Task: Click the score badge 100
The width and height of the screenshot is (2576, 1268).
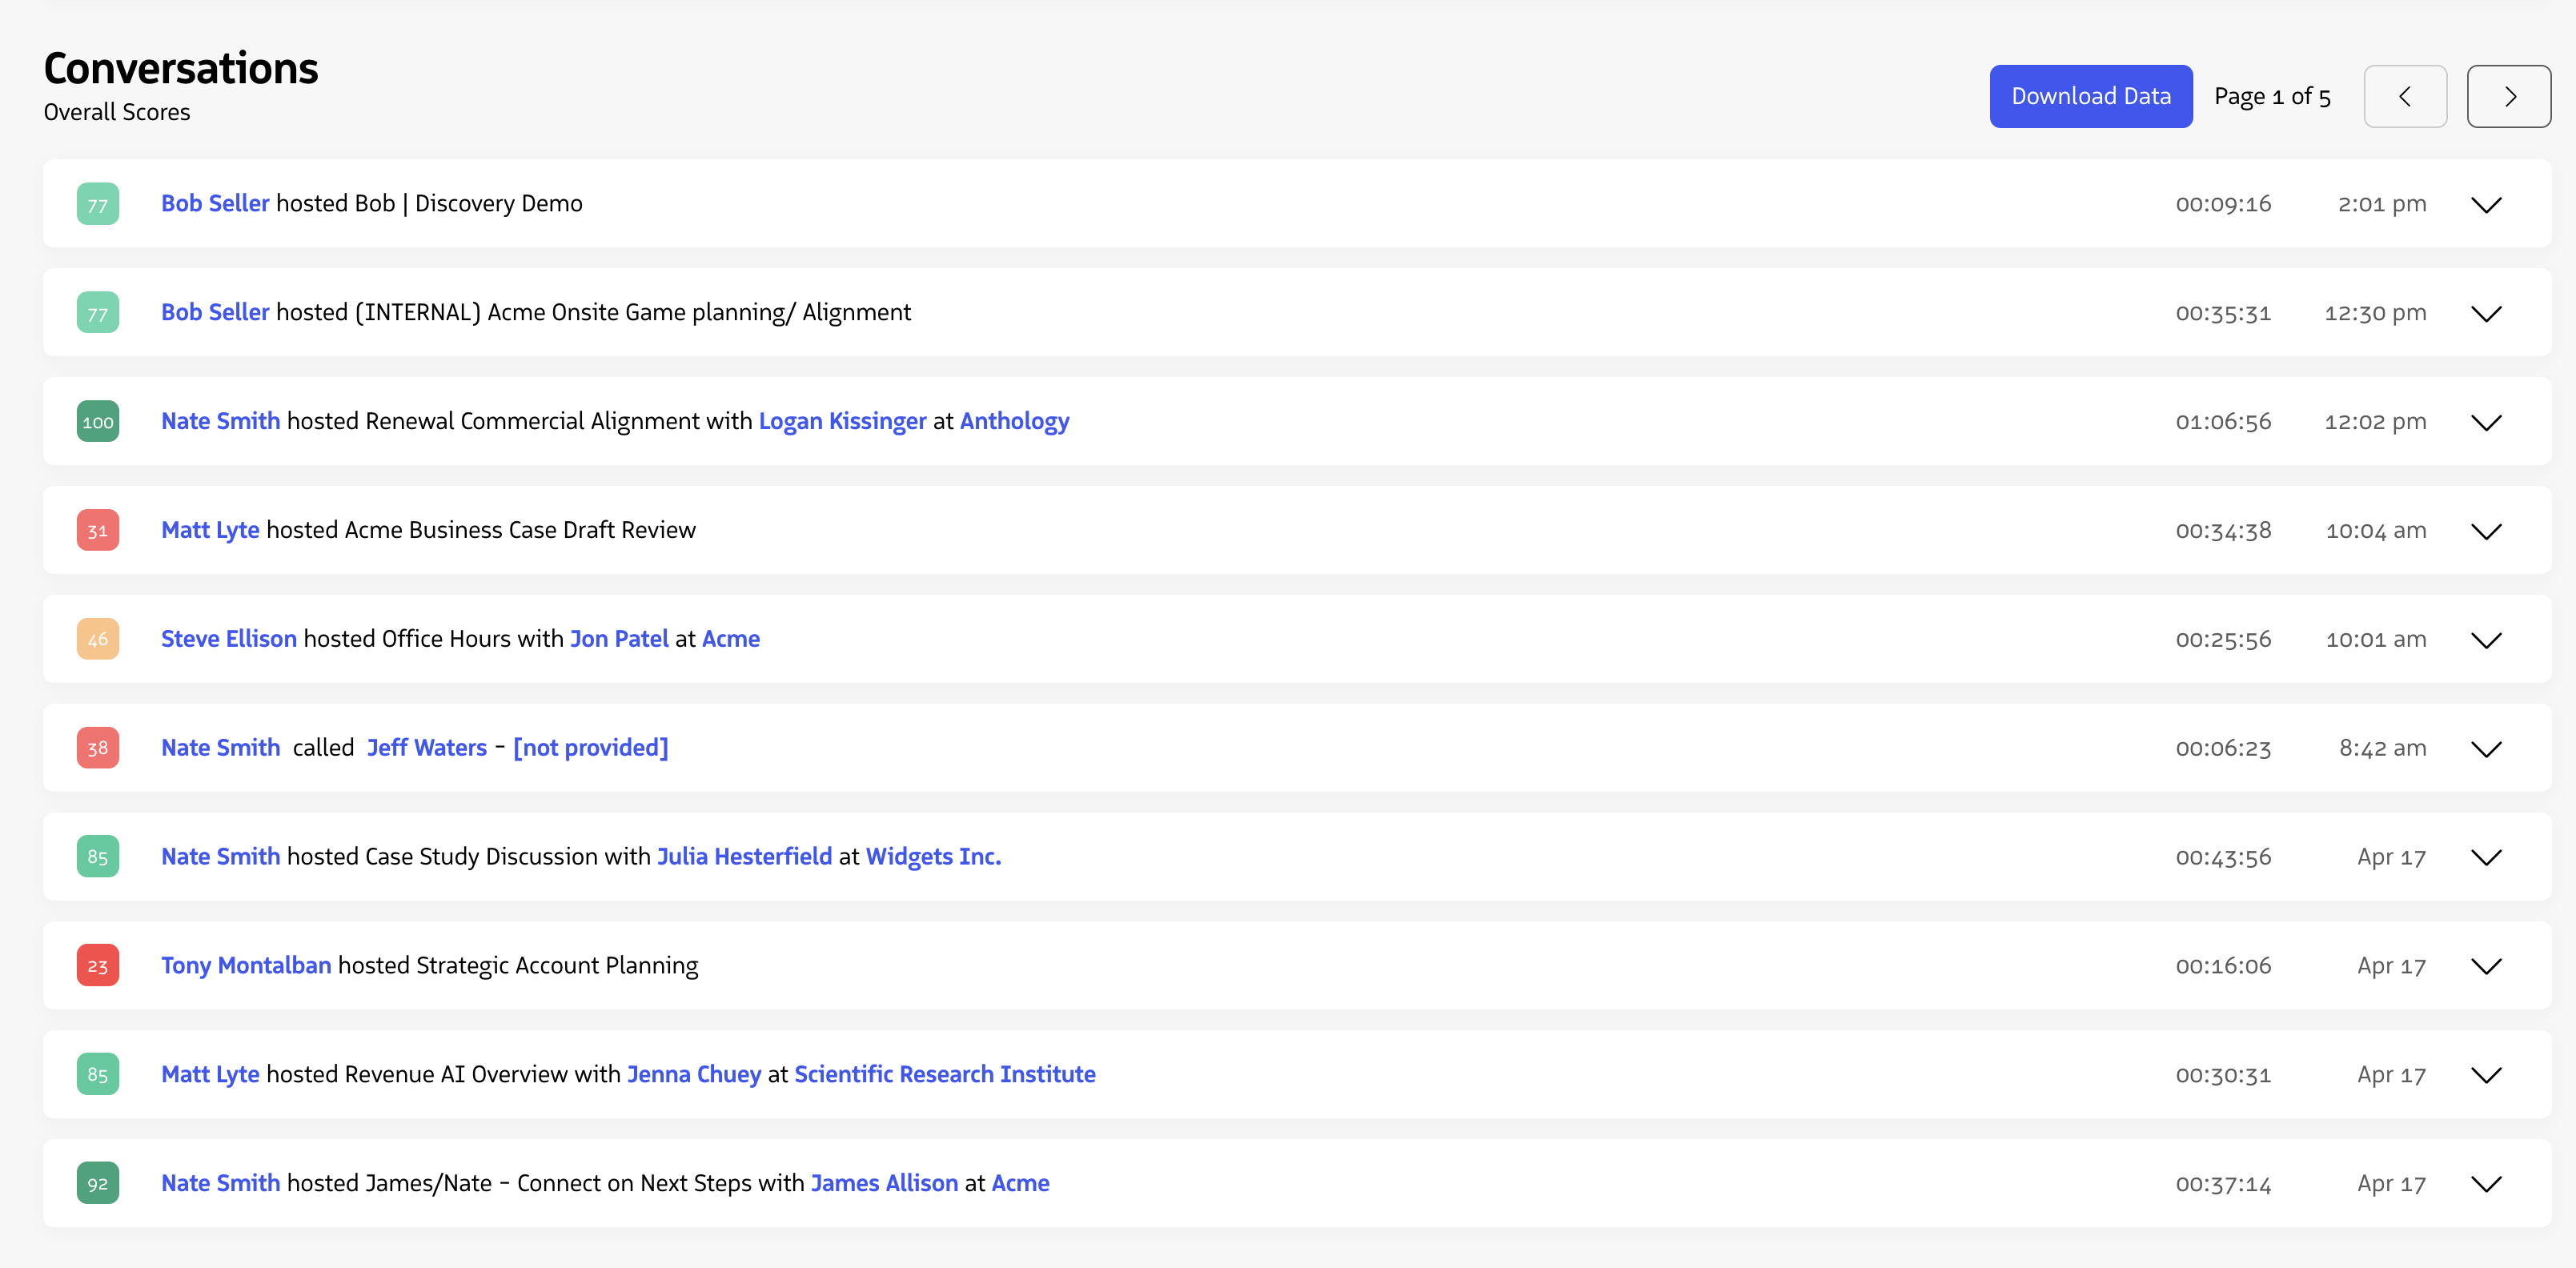Action: [x=98, y=421]
